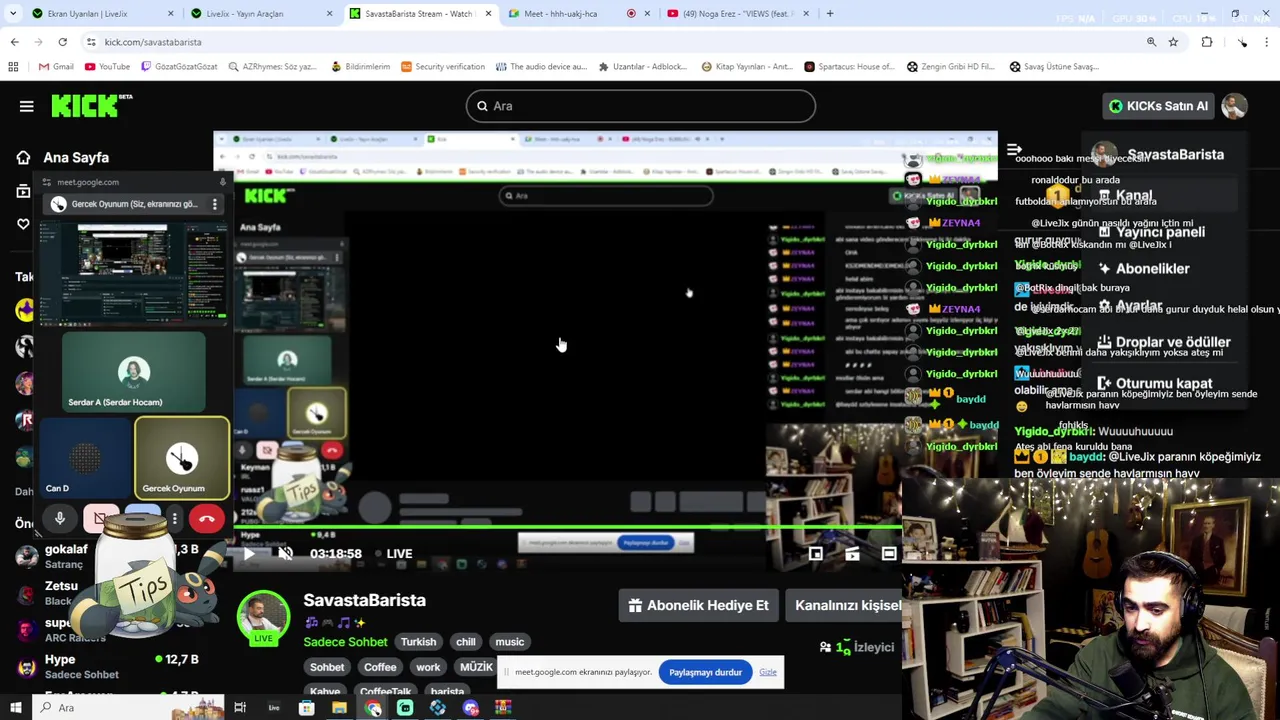The image size is (1280, 720).
Task: Open the YouTube bookmark
Action: (x=107, y=66)
